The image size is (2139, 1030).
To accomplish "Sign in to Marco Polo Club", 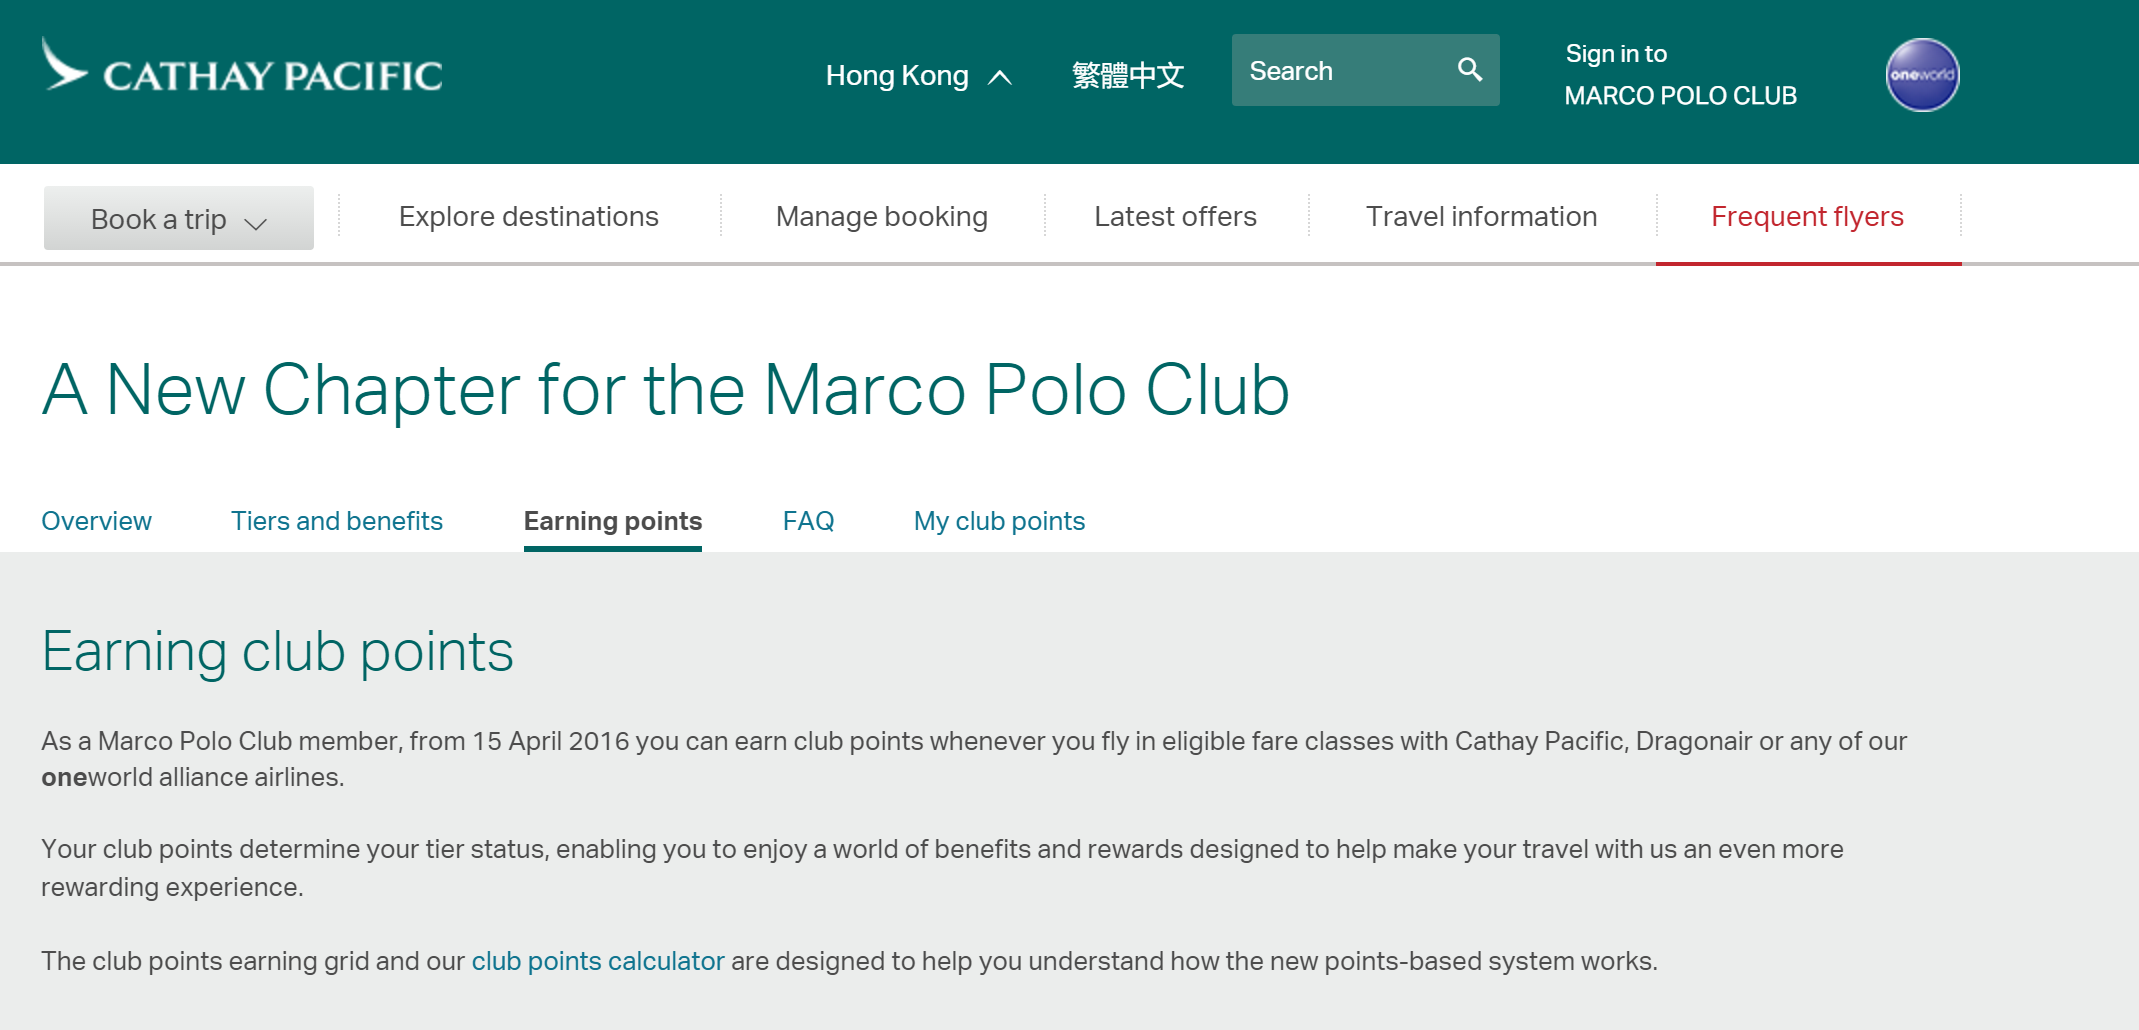I will [1680, 75].
